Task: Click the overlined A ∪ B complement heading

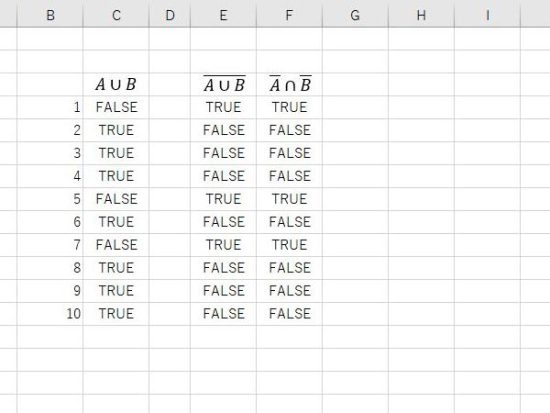Action: click(x=223, y=85)
